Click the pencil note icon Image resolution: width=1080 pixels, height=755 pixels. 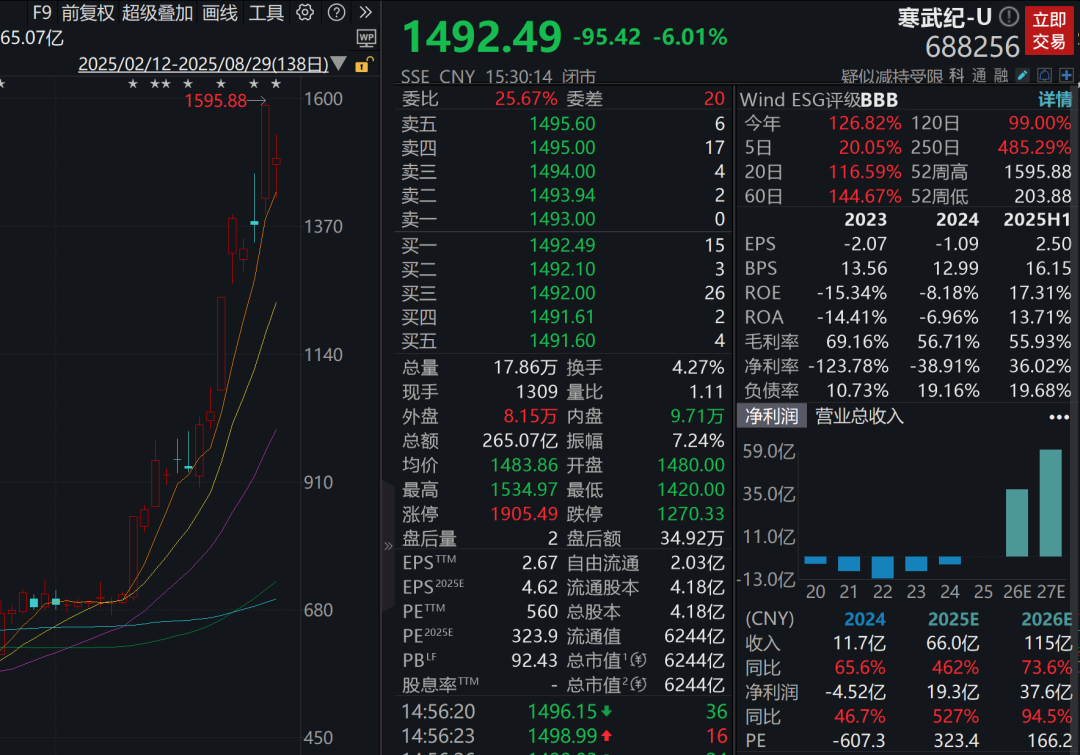(x=1023, y=75)
